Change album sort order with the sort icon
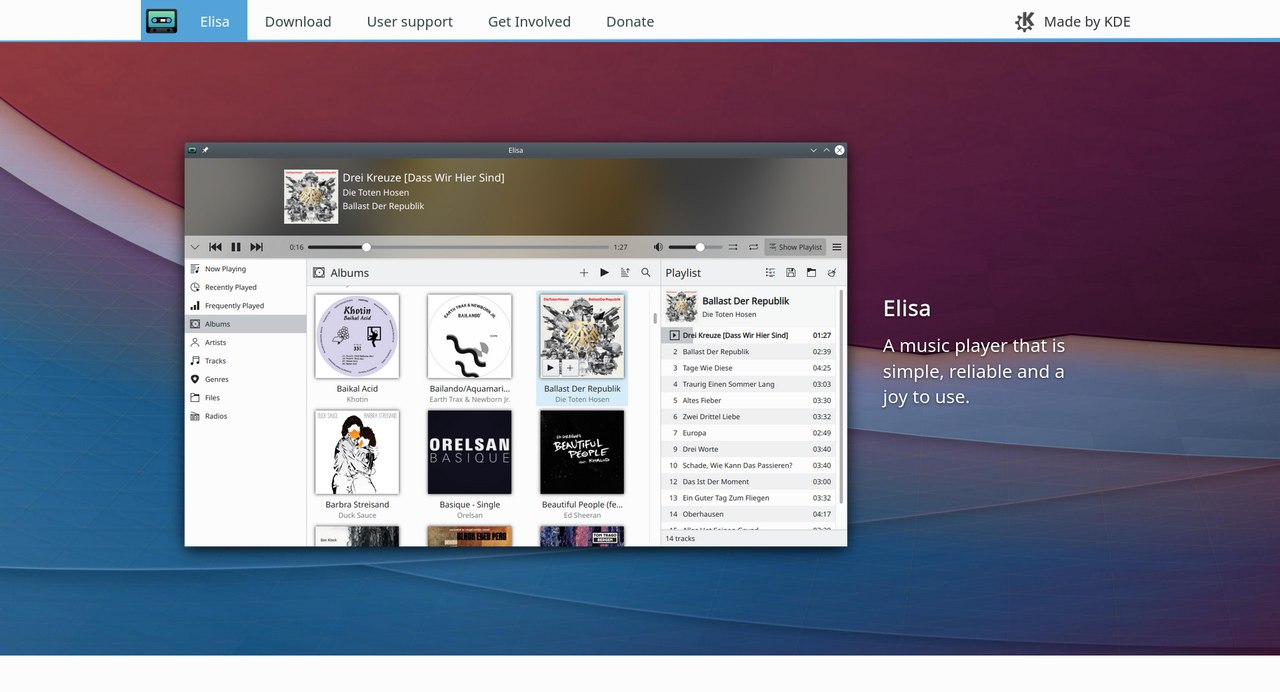 (625, 272)
